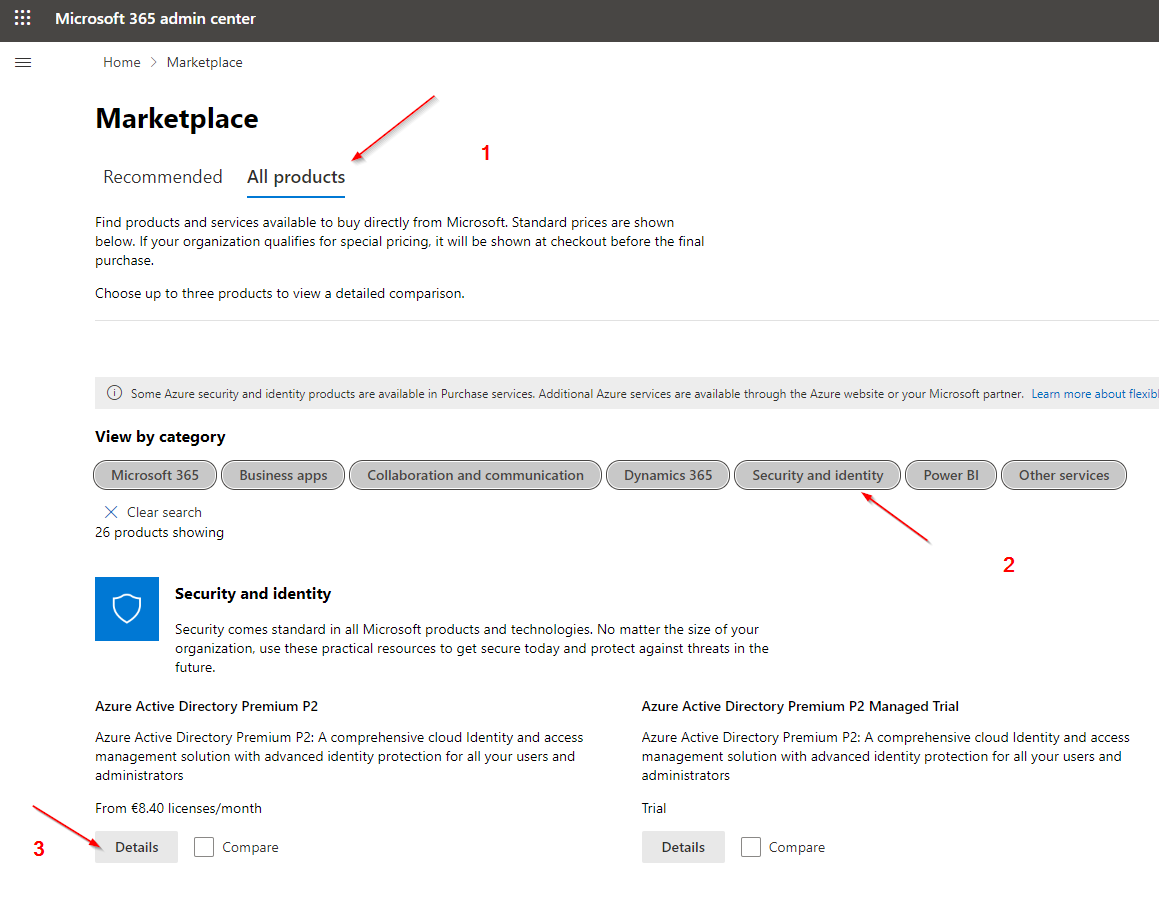This screenshot has width=1159, height=907.
Task: Select the All products tab
Action: [296, 177]
